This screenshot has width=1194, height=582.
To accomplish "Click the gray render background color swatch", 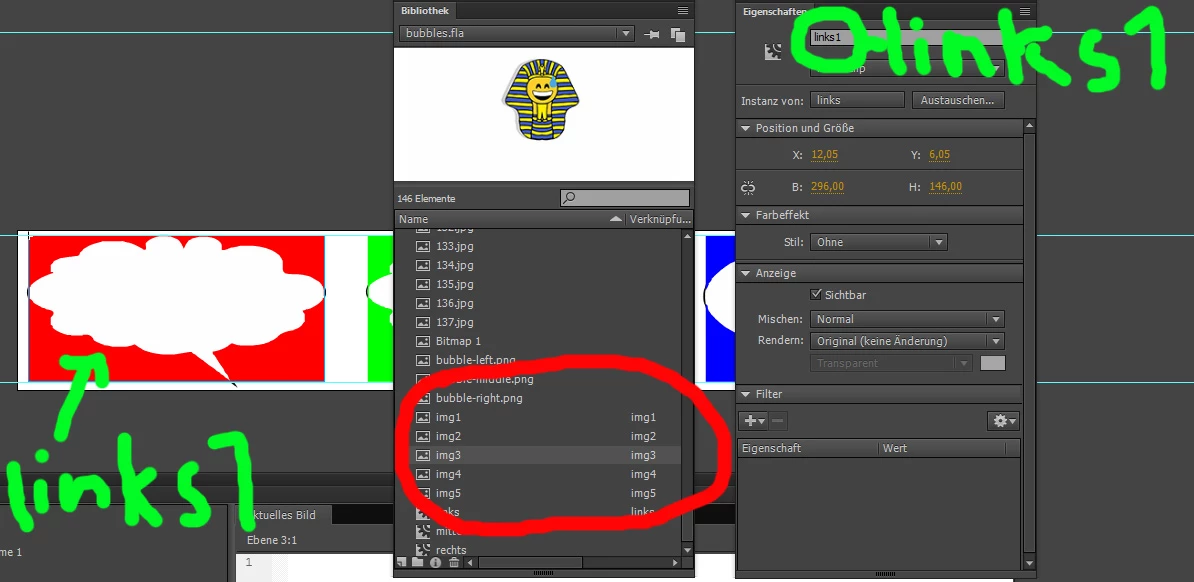I will tap(992, 363).
